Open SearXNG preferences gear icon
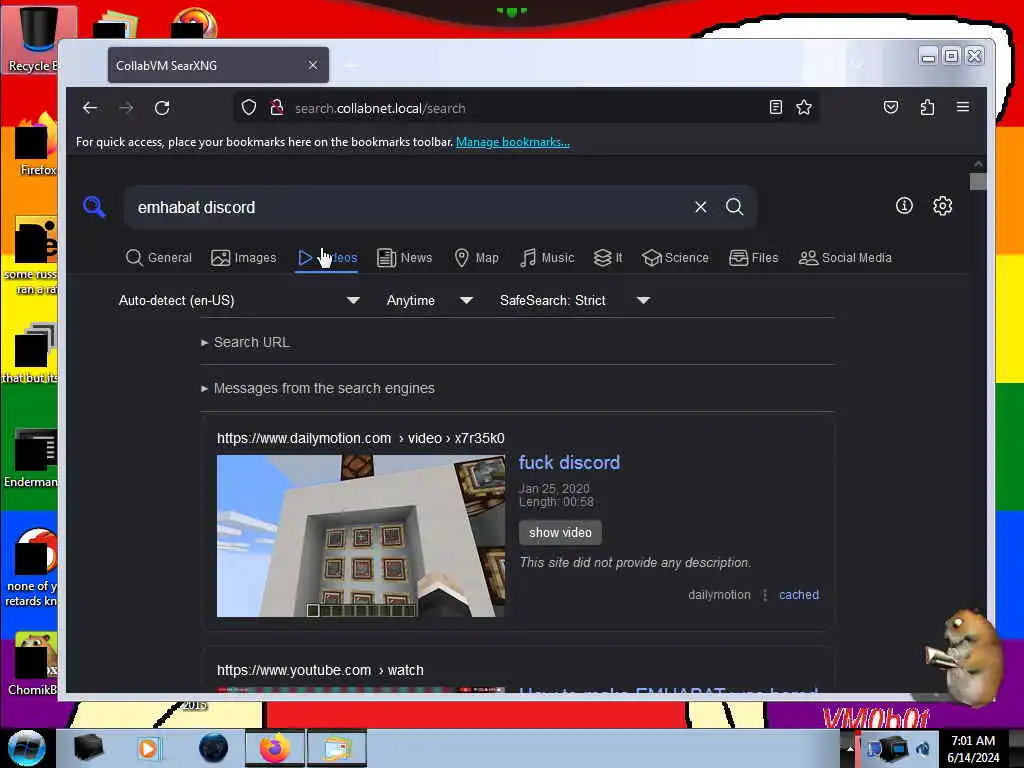Image resolution: width=1024 pixels, height=768 pixels. click(942, 206)
